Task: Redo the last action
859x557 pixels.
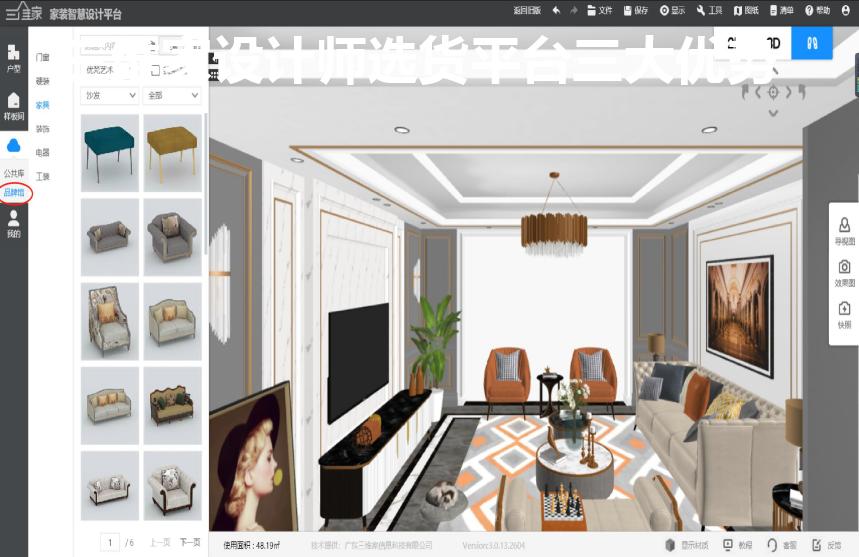Action: click(574, 10)
